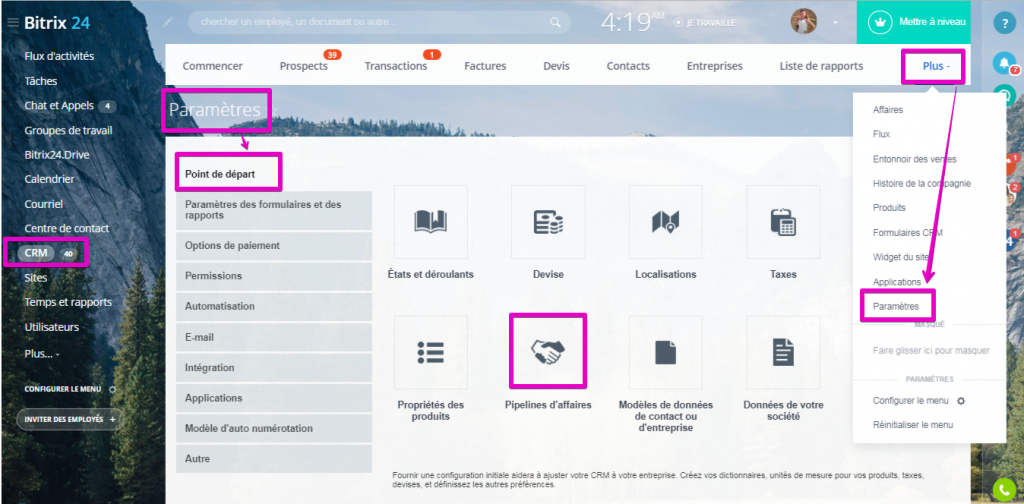1024x504 pixels.
Task: Select the E-mail settings section
Action: 274,338
